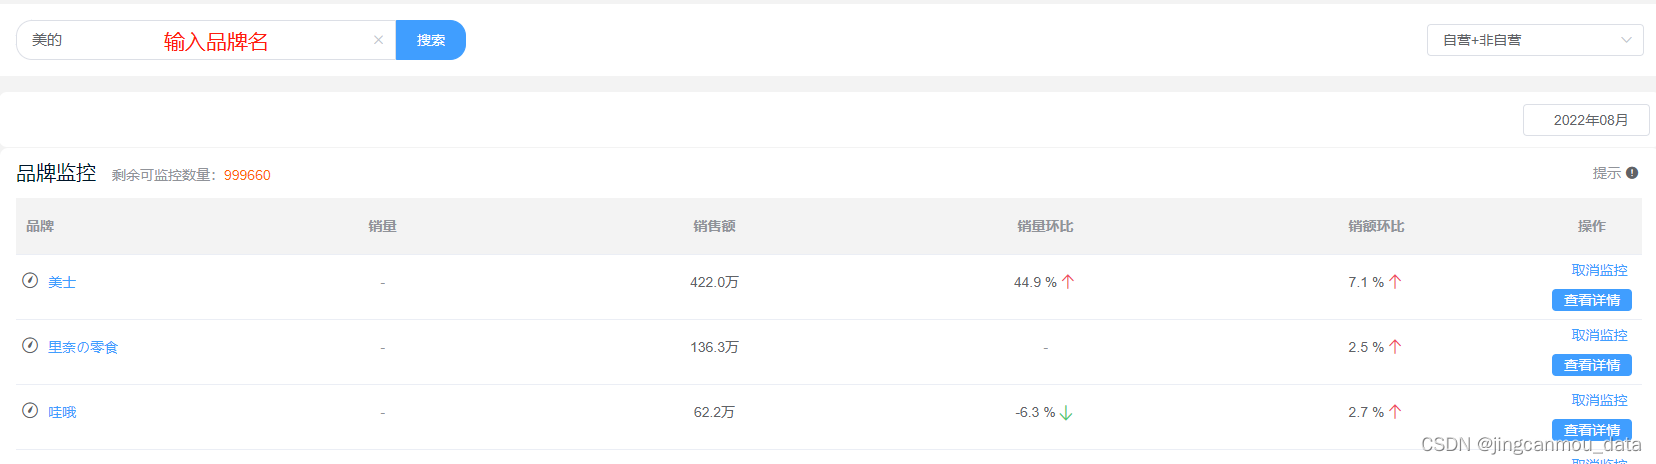Click the 销售额 column header
The height and width of the screenshot is (464, 1656).
pyautogui.click(x=714, y=226)
